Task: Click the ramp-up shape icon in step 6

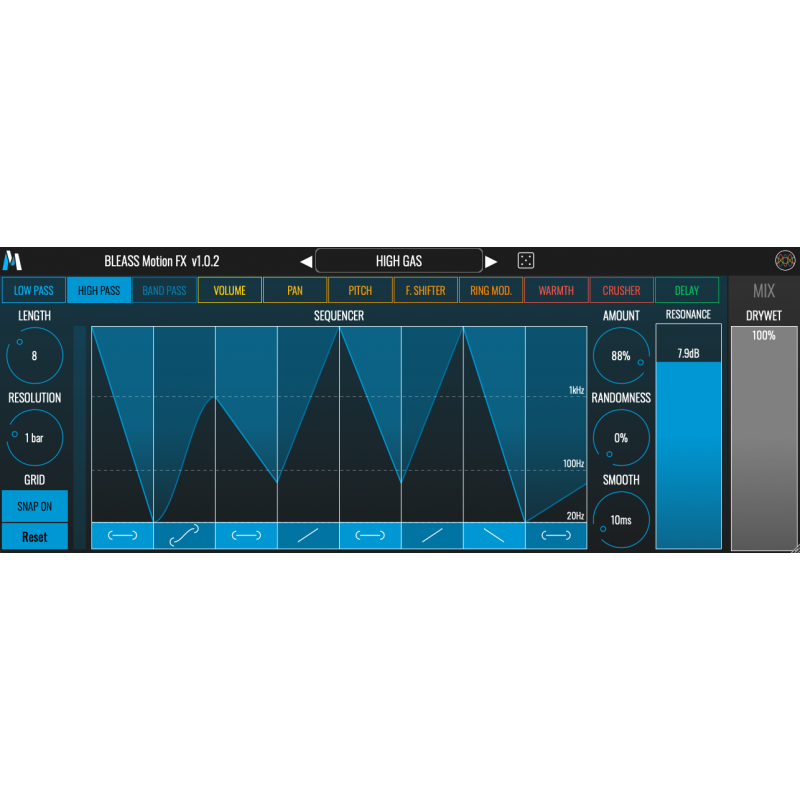Action: click(x=432, y=536)
